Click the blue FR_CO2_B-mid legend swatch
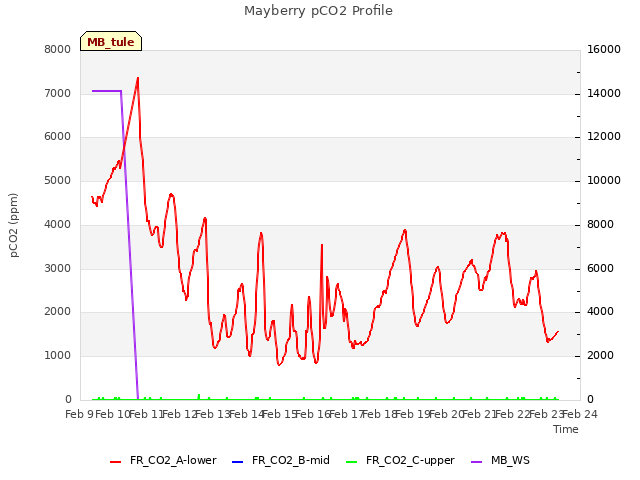This screenshot has width=640, height=480. click(237, 462)
